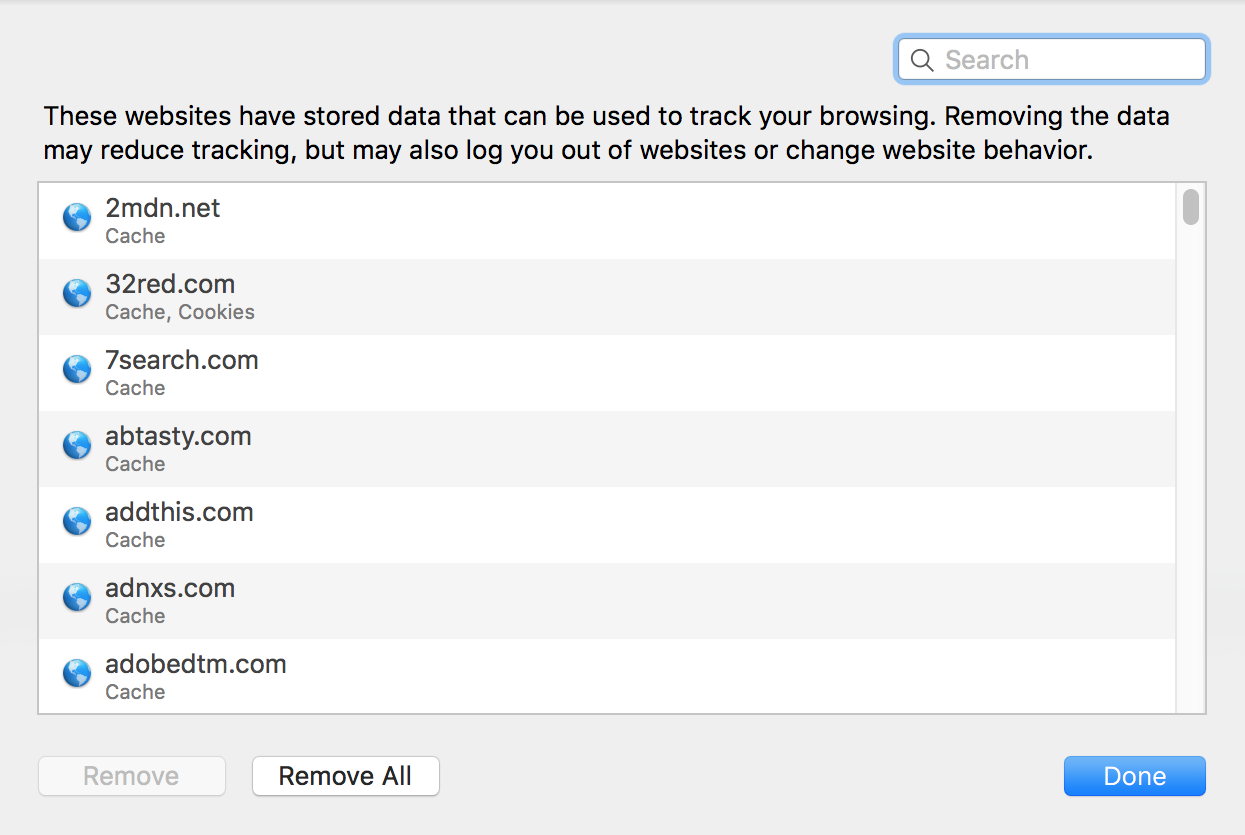Image resolution: width=1245 pixels, height=835 pixels.
Task: Click the website list scrollbar thumb
Action: [1190, 207]
